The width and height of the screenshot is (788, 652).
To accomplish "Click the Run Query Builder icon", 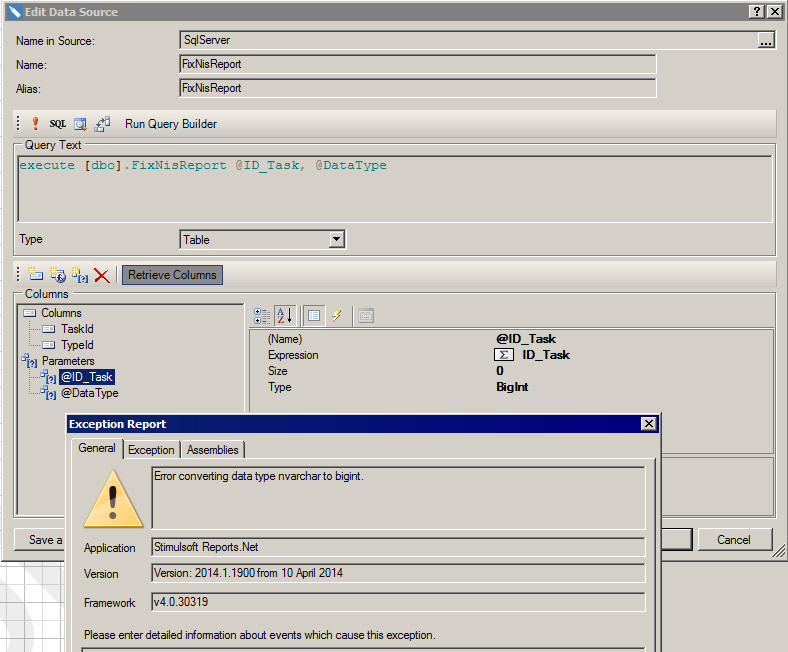I will (x=103, y=124).
